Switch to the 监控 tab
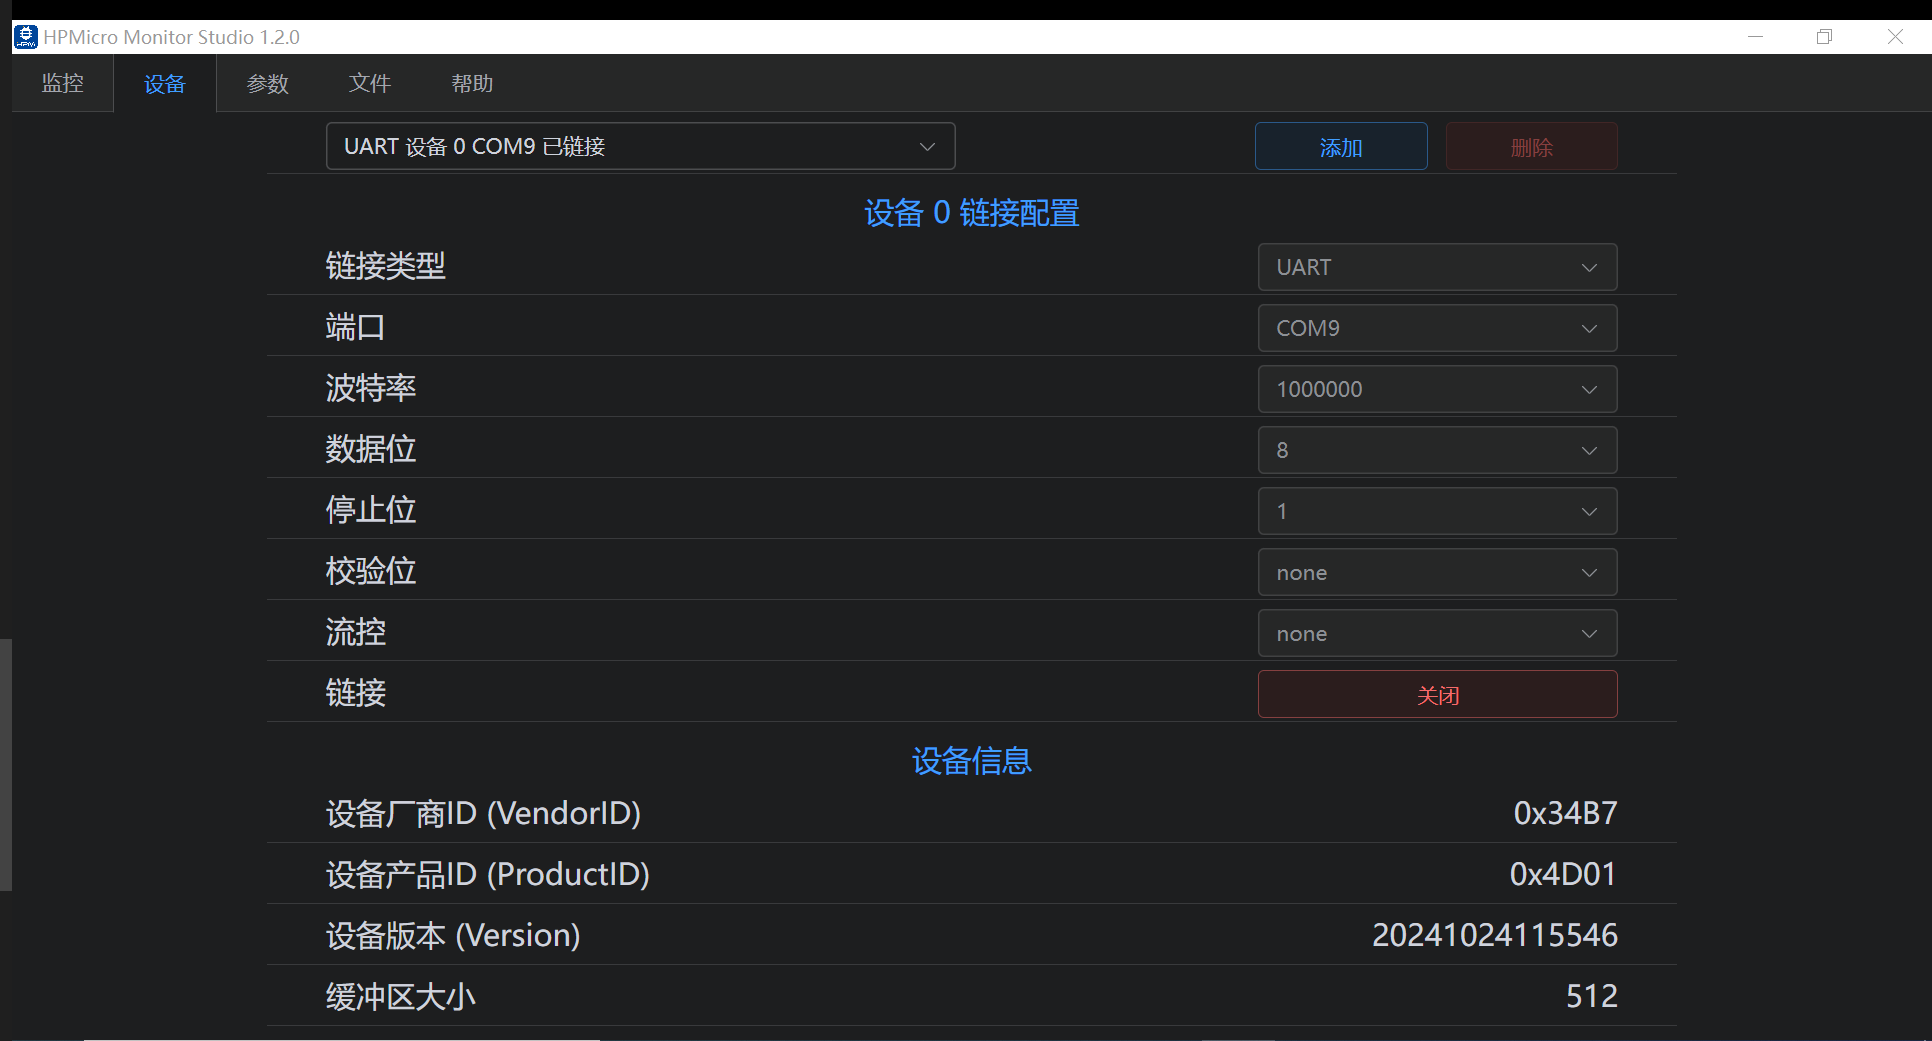This screenshot has width=1932, height=1041. tap(63, 84)
